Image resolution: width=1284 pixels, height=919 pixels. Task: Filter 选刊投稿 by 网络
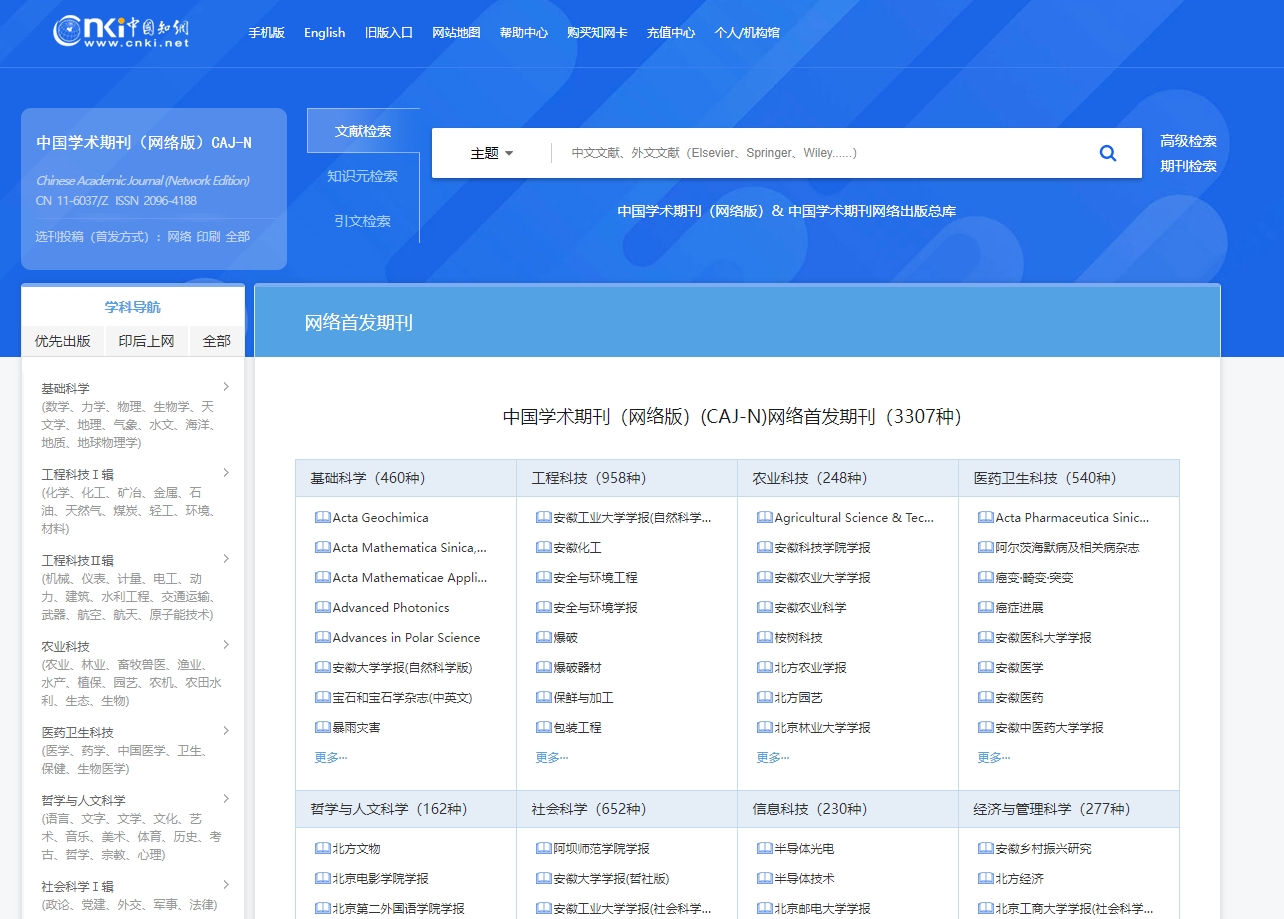[179, 237]
